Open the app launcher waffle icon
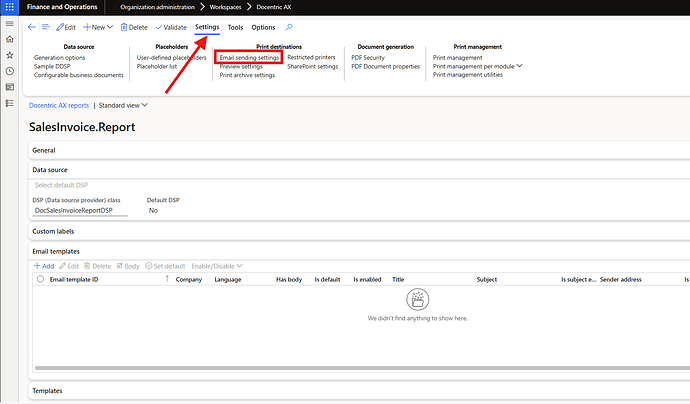The height and width of the screenshot is (404, 690). [9, 7]
